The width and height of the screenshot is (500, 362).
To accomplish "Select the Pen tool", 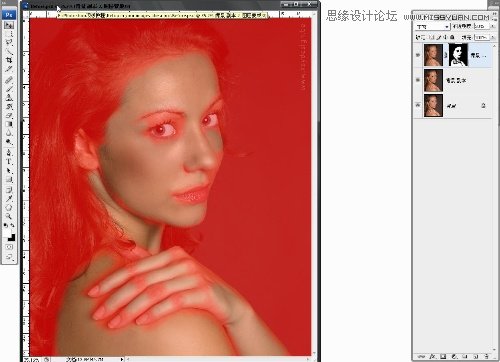I will click(x=9, y=153).
